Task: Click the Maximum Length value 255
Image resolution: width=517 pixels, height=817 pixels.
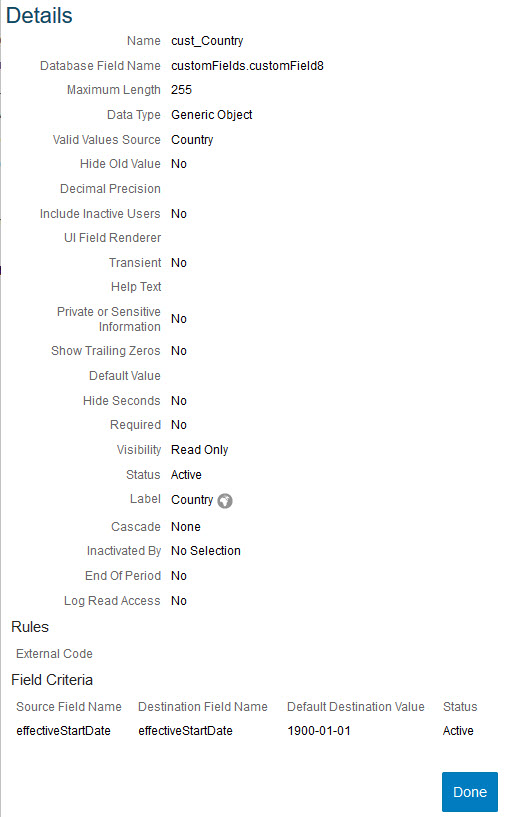Action: point(181,90)
